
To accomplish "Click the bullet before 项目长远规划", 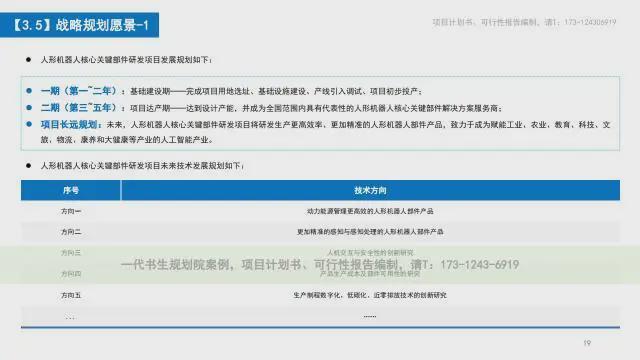I will point(29,124).
